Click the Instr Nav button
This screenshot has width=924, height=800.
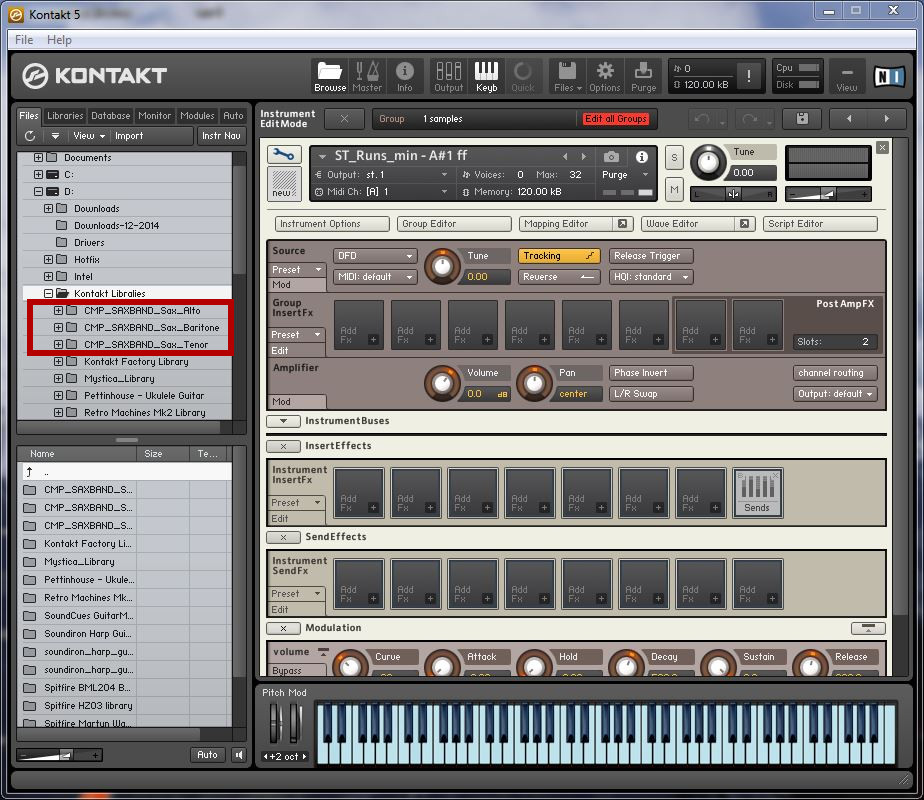(221, 136)
